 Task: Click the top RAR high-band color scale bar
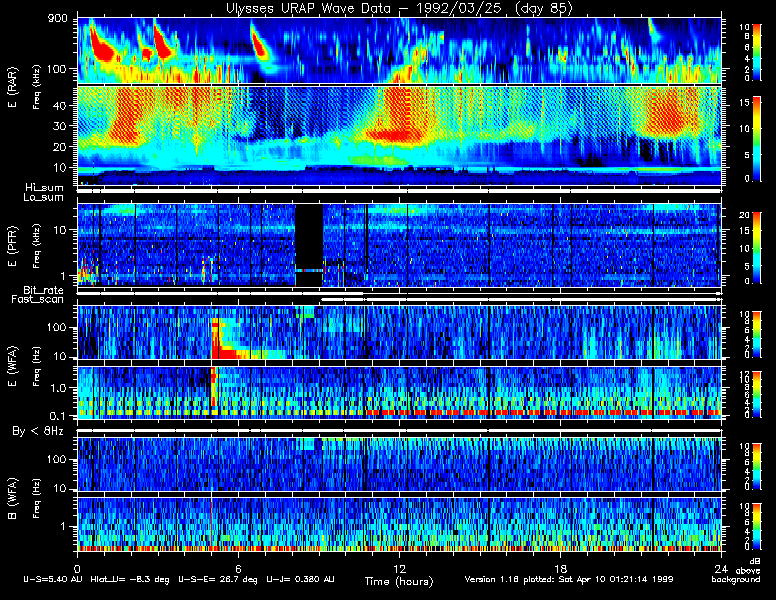coord(756,51)
